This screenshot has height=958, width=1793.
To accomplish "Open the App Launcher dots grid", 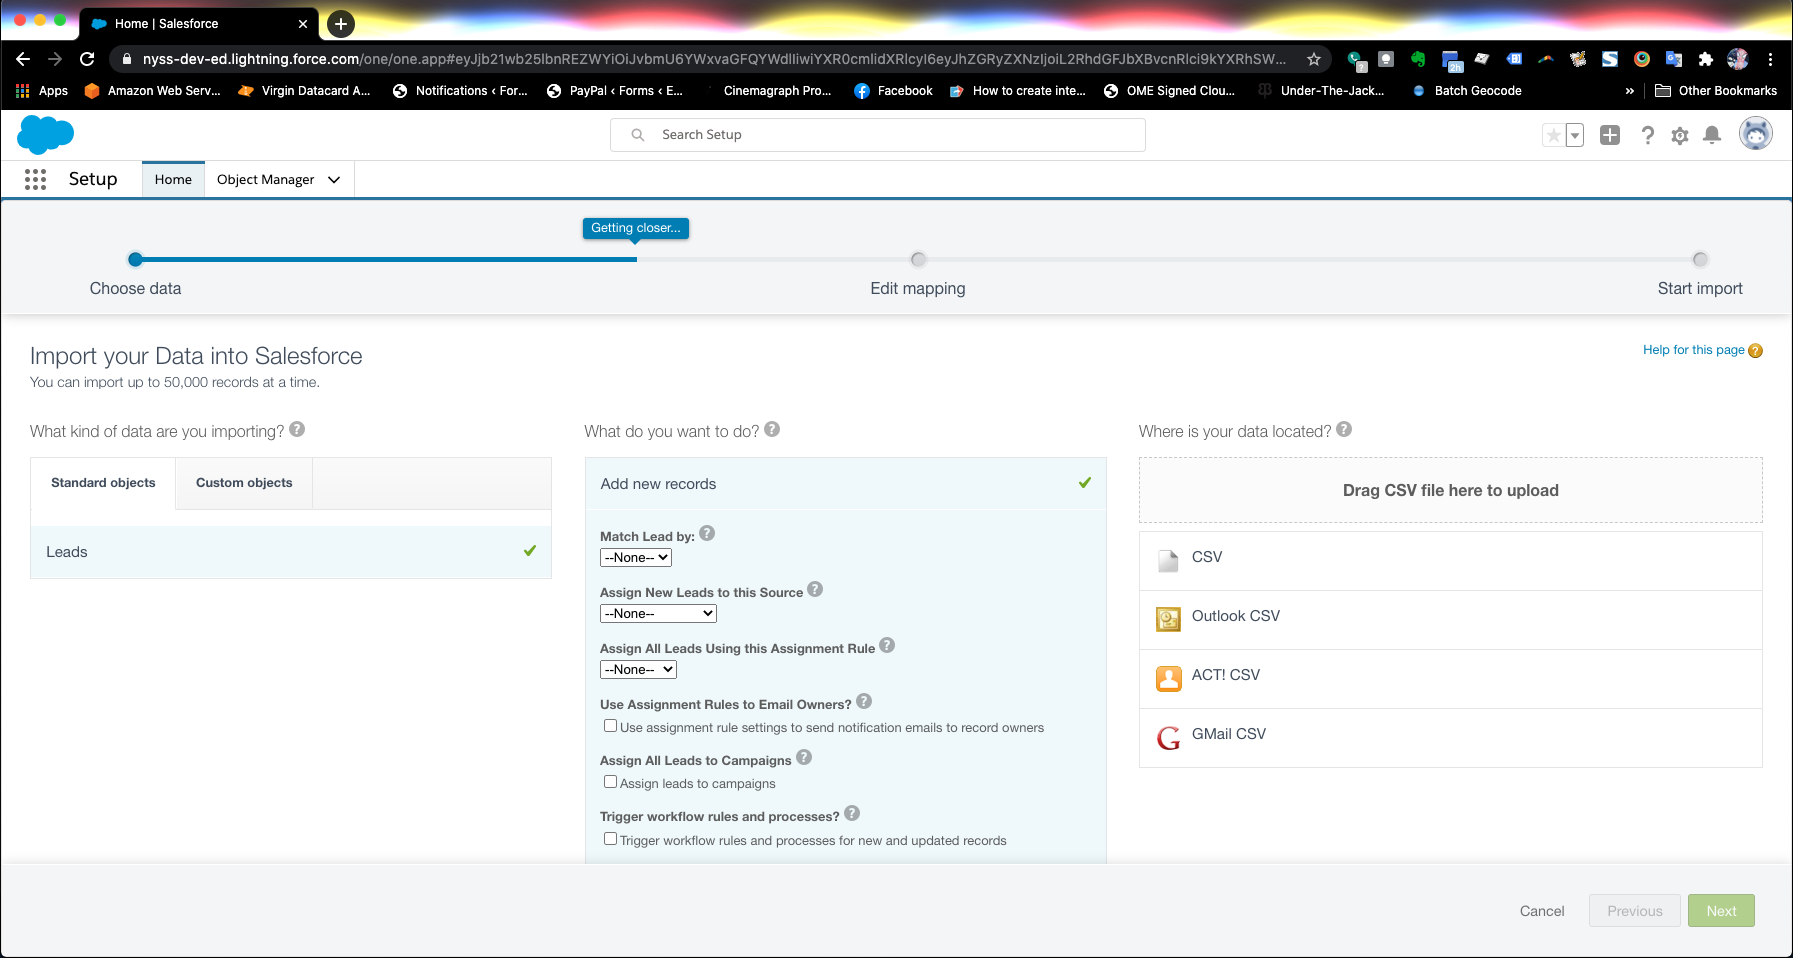I will click(x=35, y=179).
